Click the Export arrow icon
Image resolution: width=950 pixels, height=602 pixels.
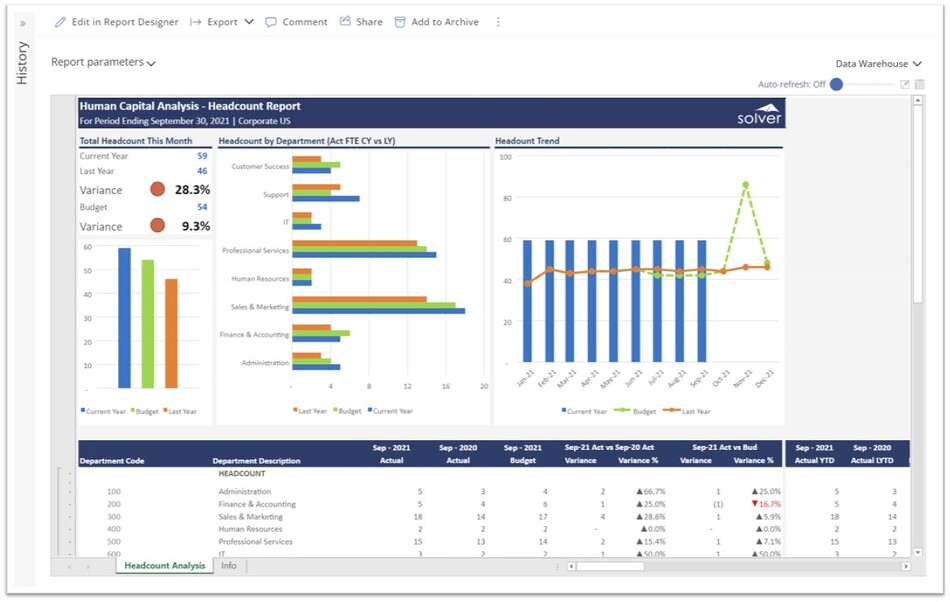[196, 22]
